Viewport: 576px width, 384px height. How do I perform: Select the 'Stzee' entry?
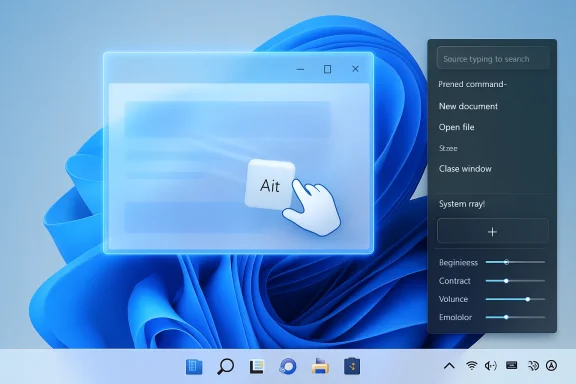tap(448, 148)
